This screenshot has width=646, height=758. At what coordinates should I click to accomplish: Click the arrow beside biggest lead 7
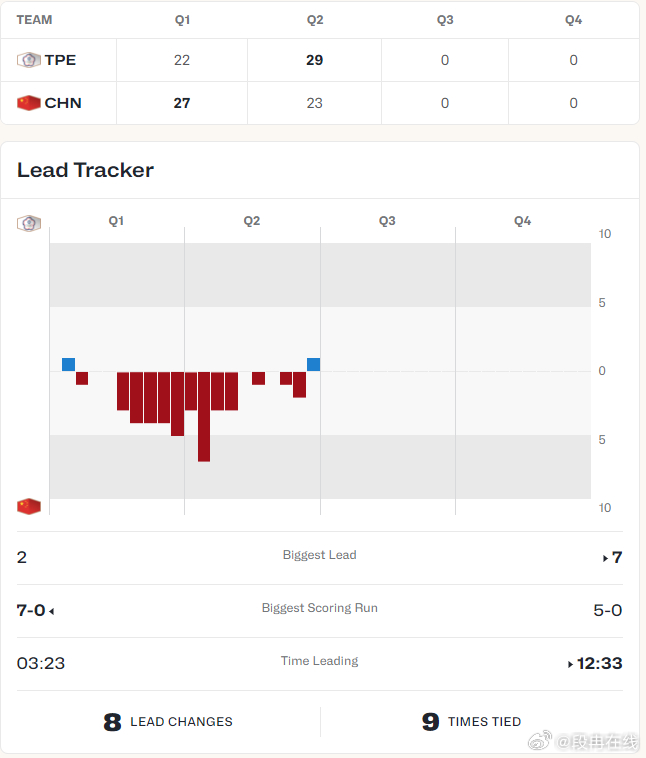click(605, 558)
